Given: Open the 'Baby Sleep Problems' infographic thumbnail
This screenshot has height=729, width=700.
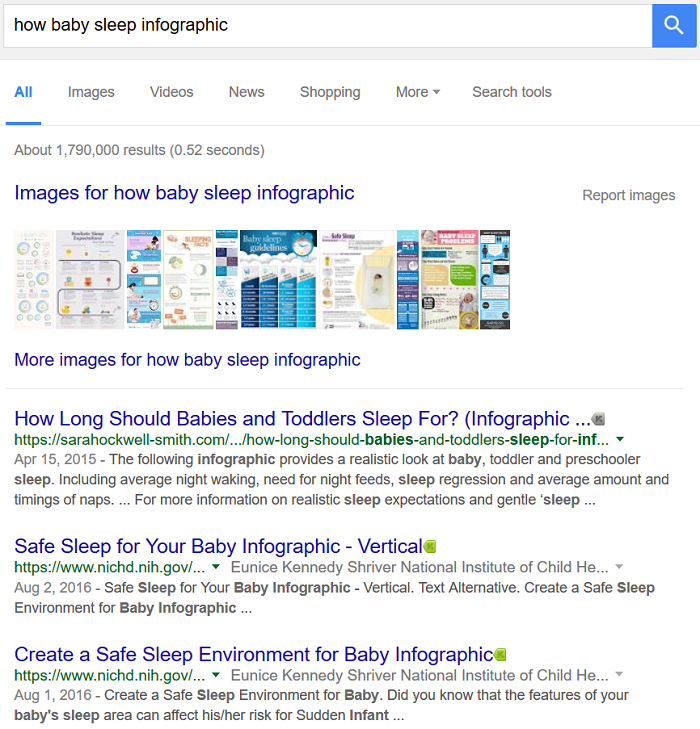Looking at the screenshot, I should pos(449,279).
